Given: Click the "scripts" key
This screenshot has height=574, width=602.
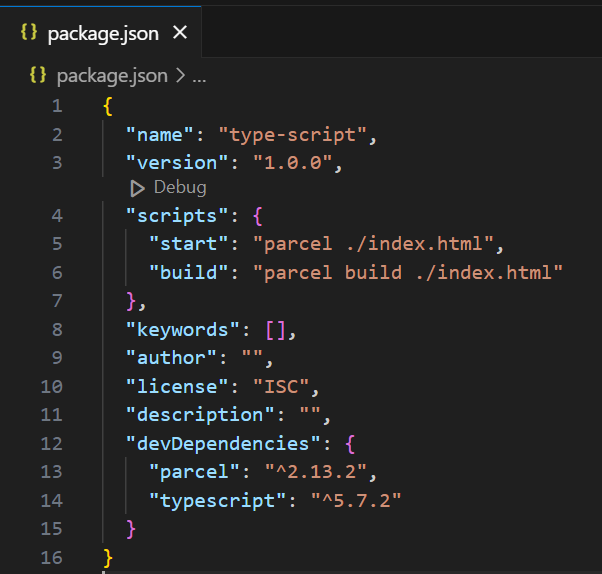Looking at the screenshot, I should click(x=177, y=216).
